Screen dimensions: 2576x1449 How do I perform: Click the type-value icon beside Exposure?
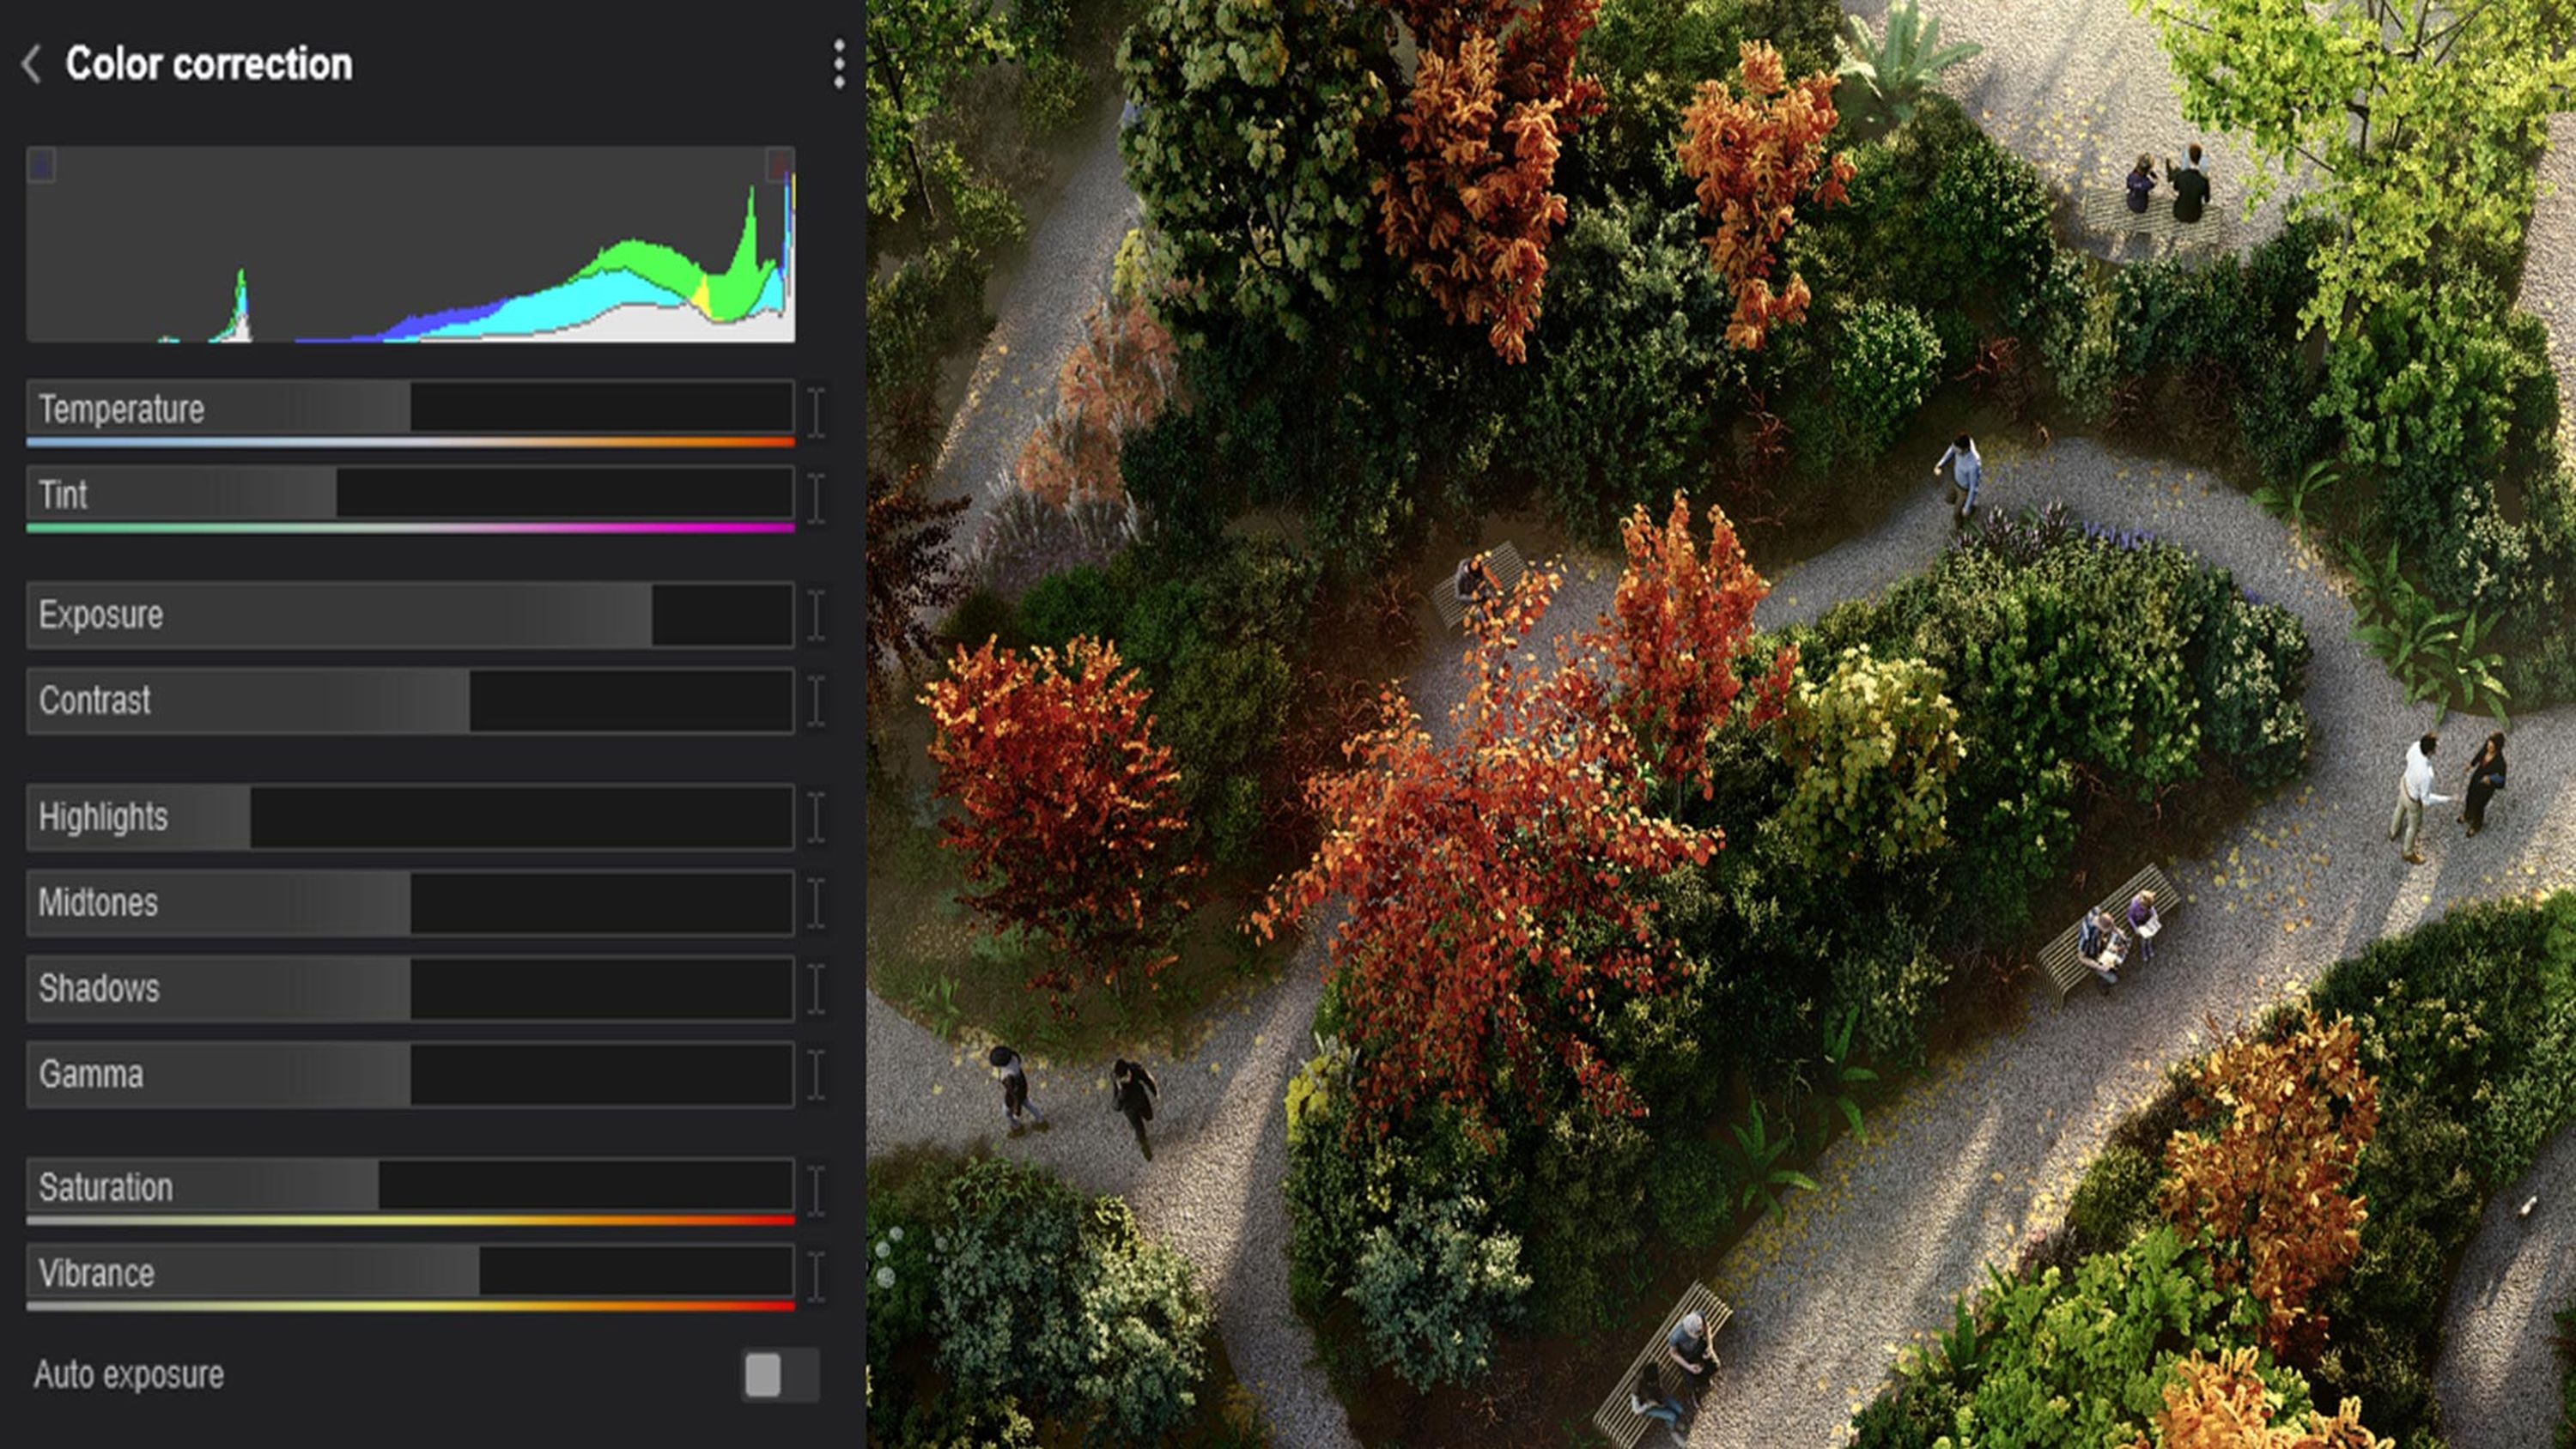point(816,615)
